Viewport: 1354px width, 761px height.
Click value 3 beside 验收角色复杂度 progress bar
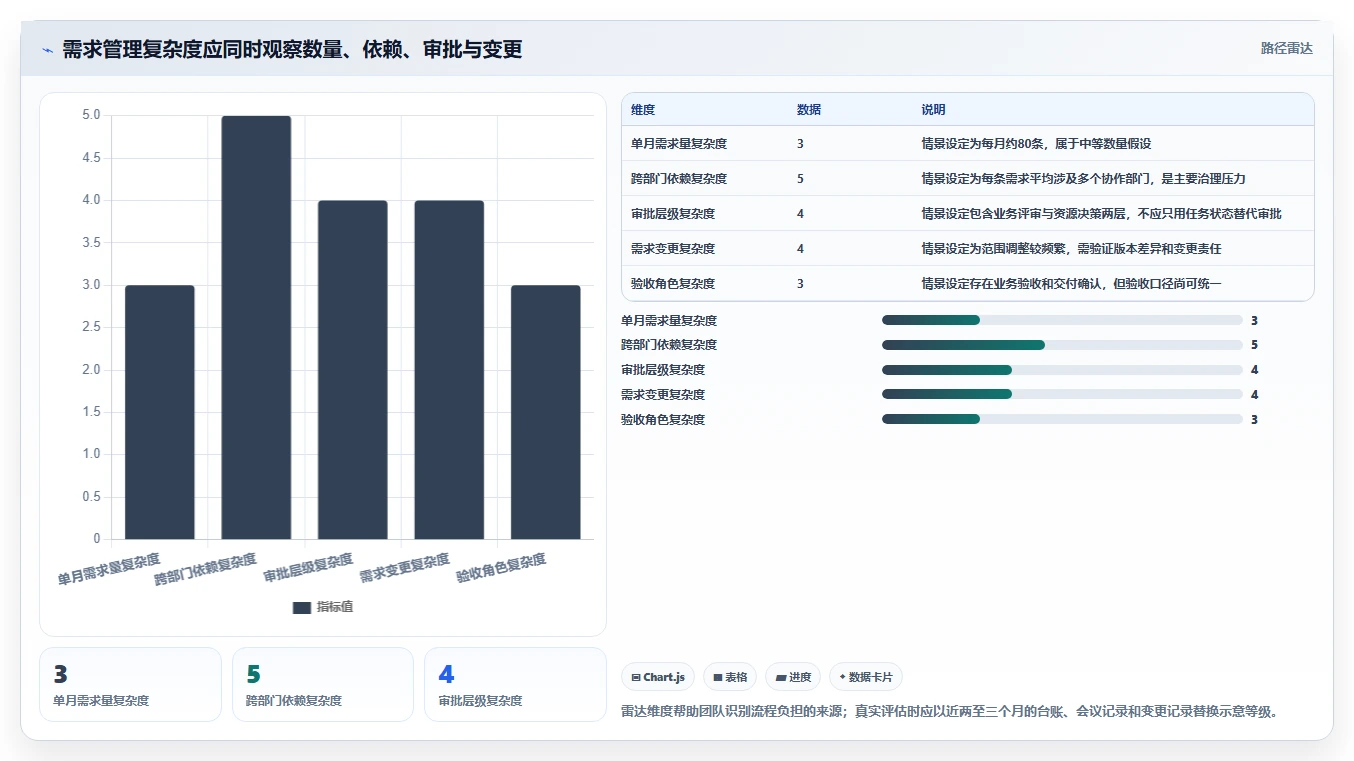(x=1254, y=419)
